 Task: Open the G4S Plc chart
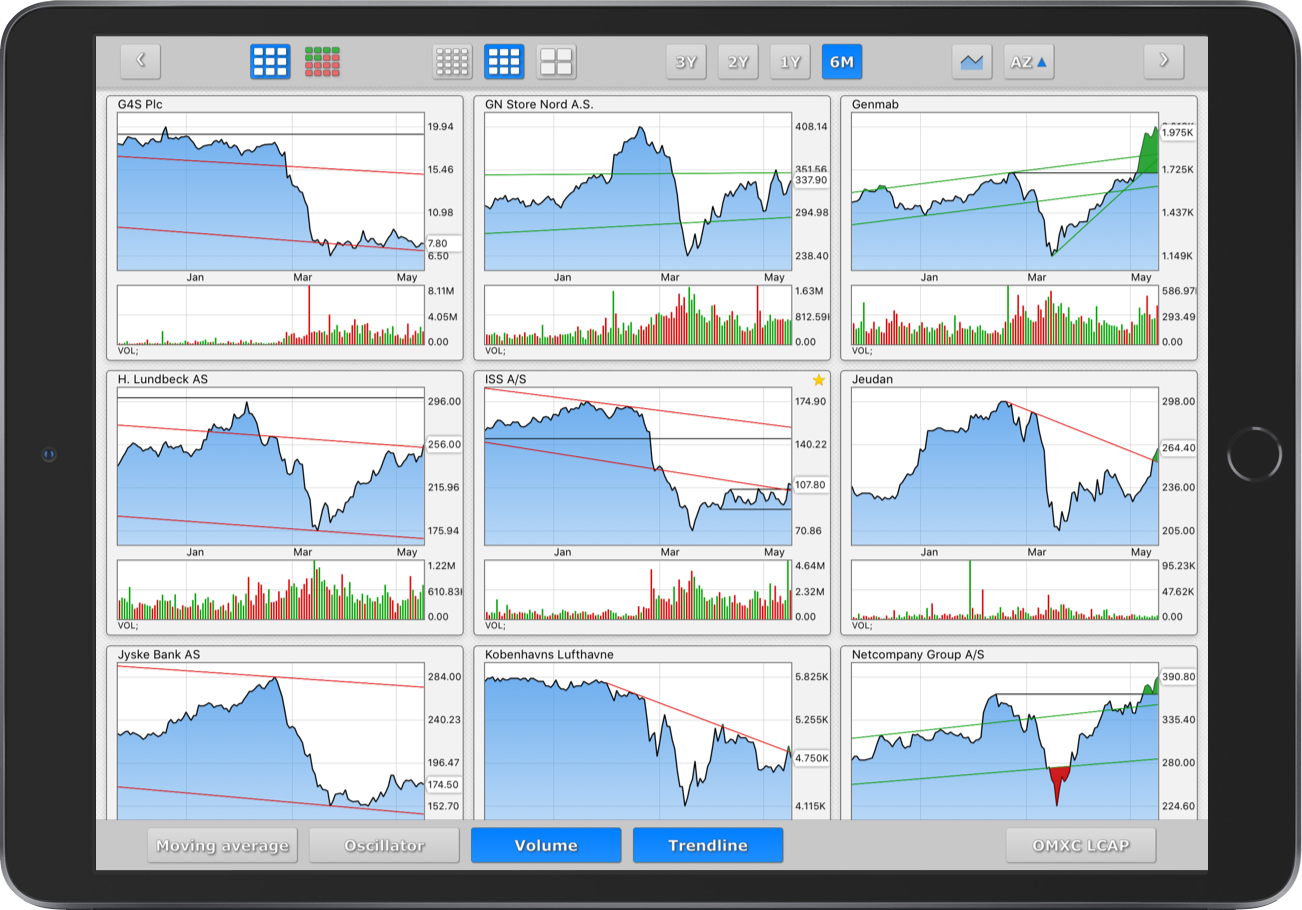[x=271, y=191]
